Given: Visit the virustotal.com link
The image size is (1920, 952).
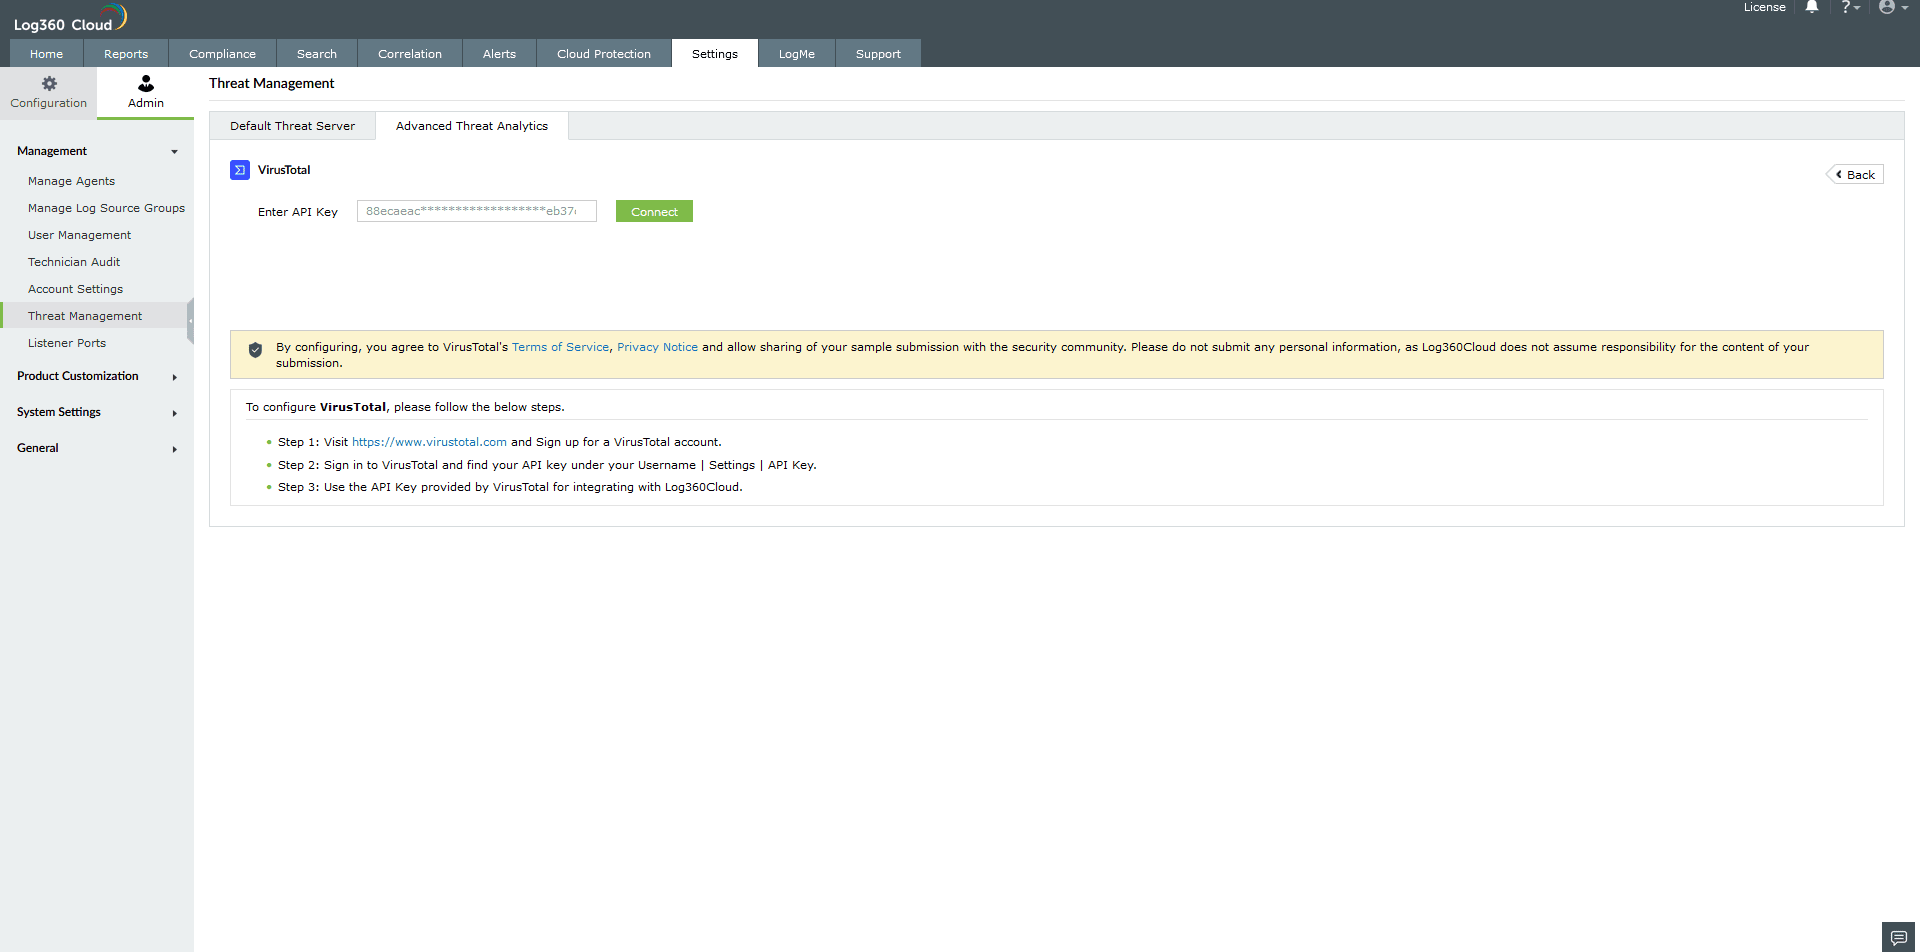Looking at the screenshot, I should pos(429,441).
